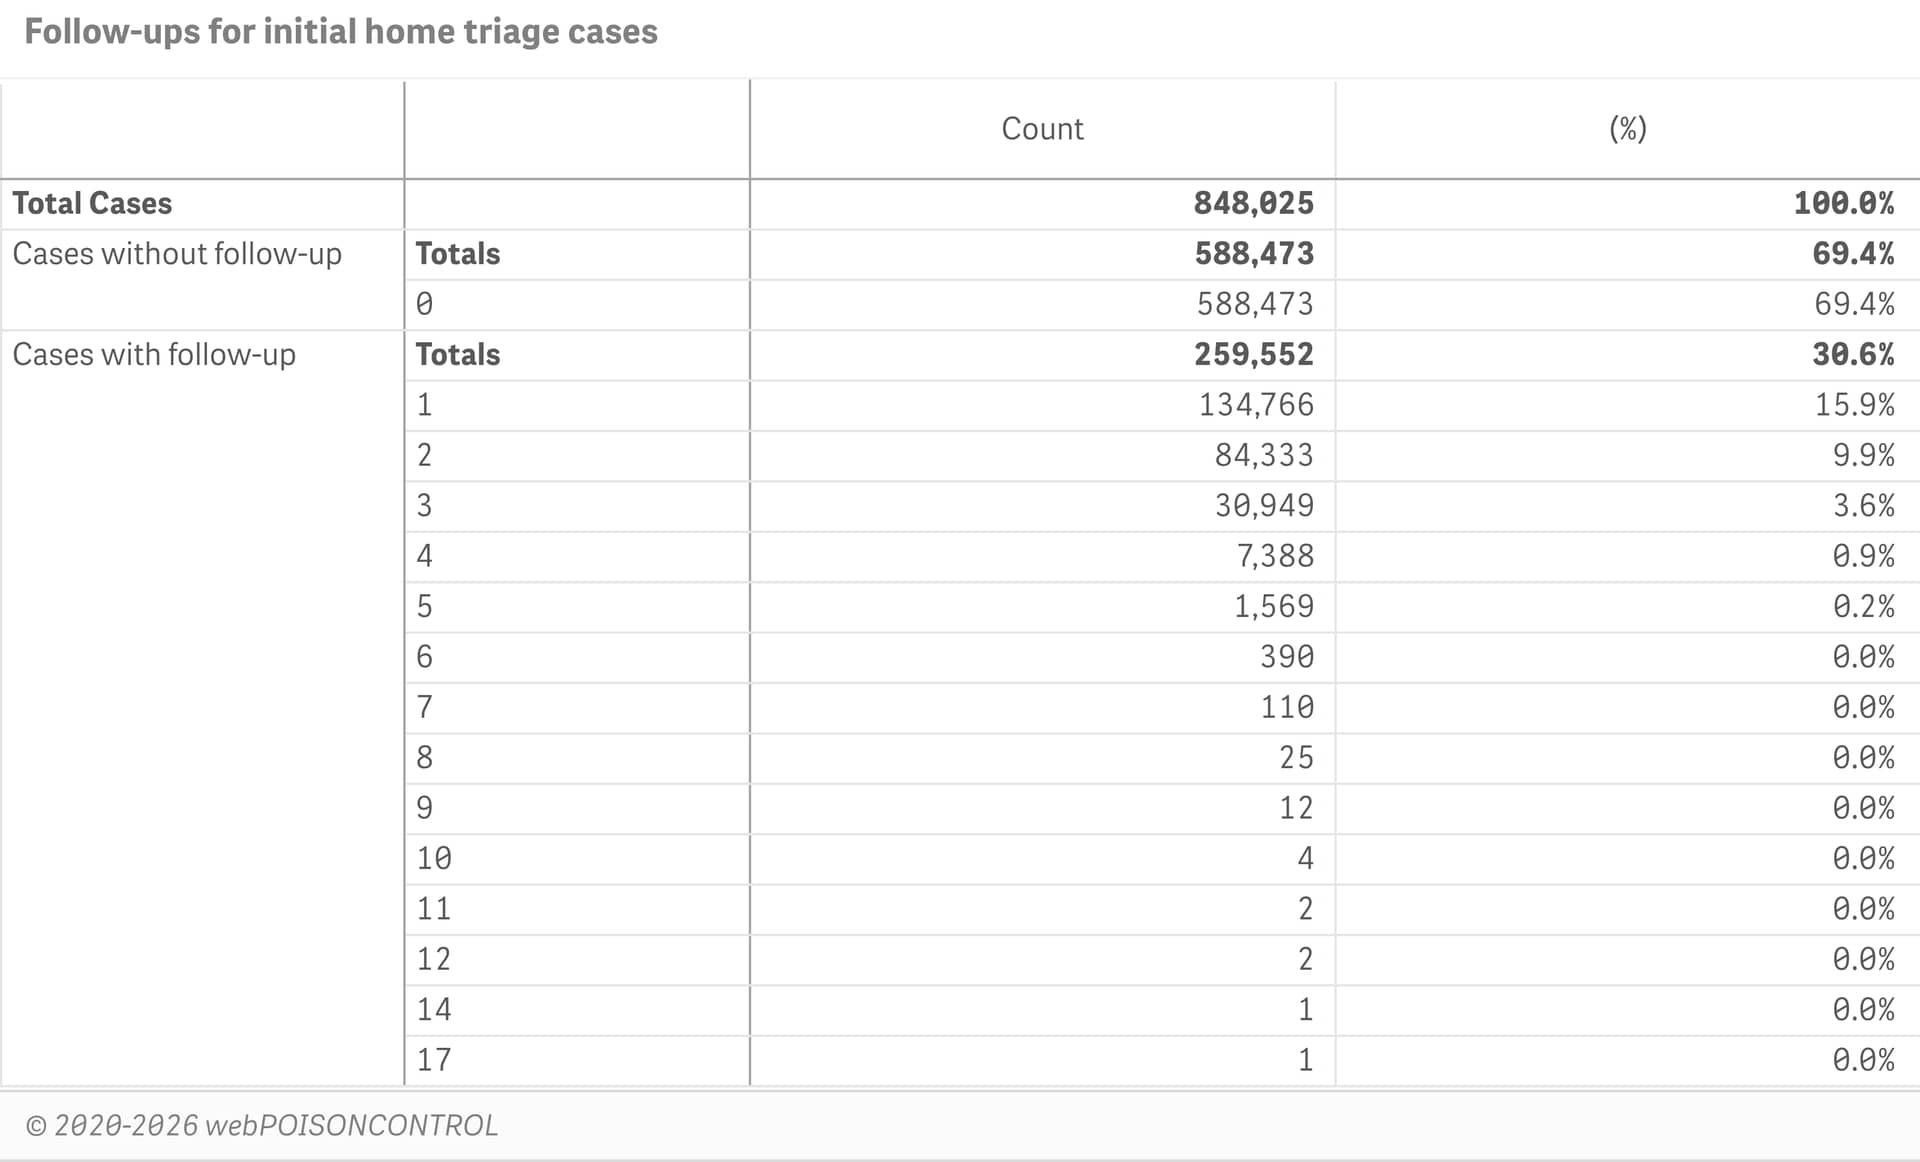This screenshot has height=1162, width=1920.
Task: Select the Cases with follow-up label
Action: click(x=153, y=354)
